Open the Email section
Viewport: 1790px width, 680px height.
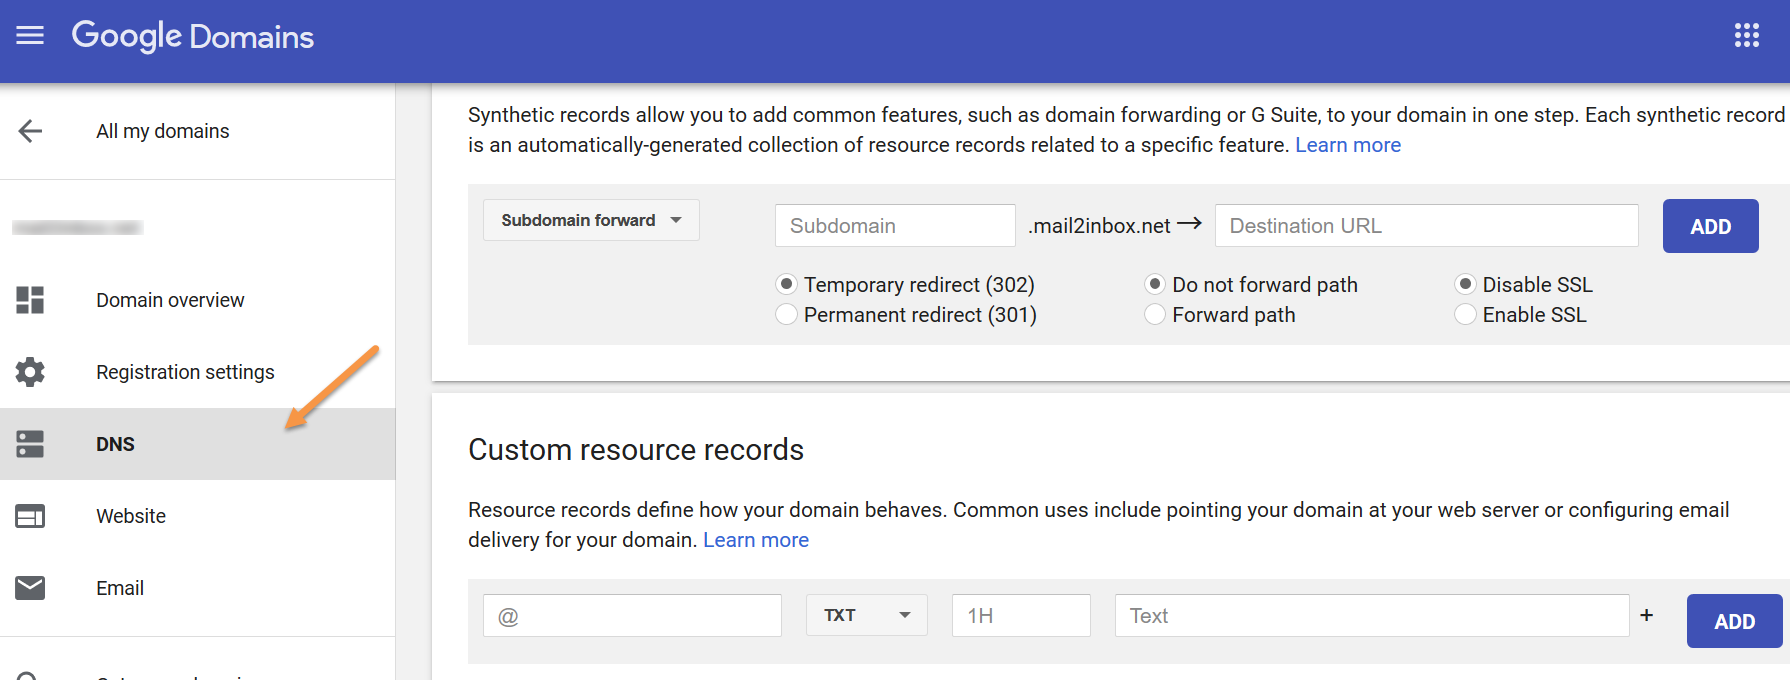point(120,588)
